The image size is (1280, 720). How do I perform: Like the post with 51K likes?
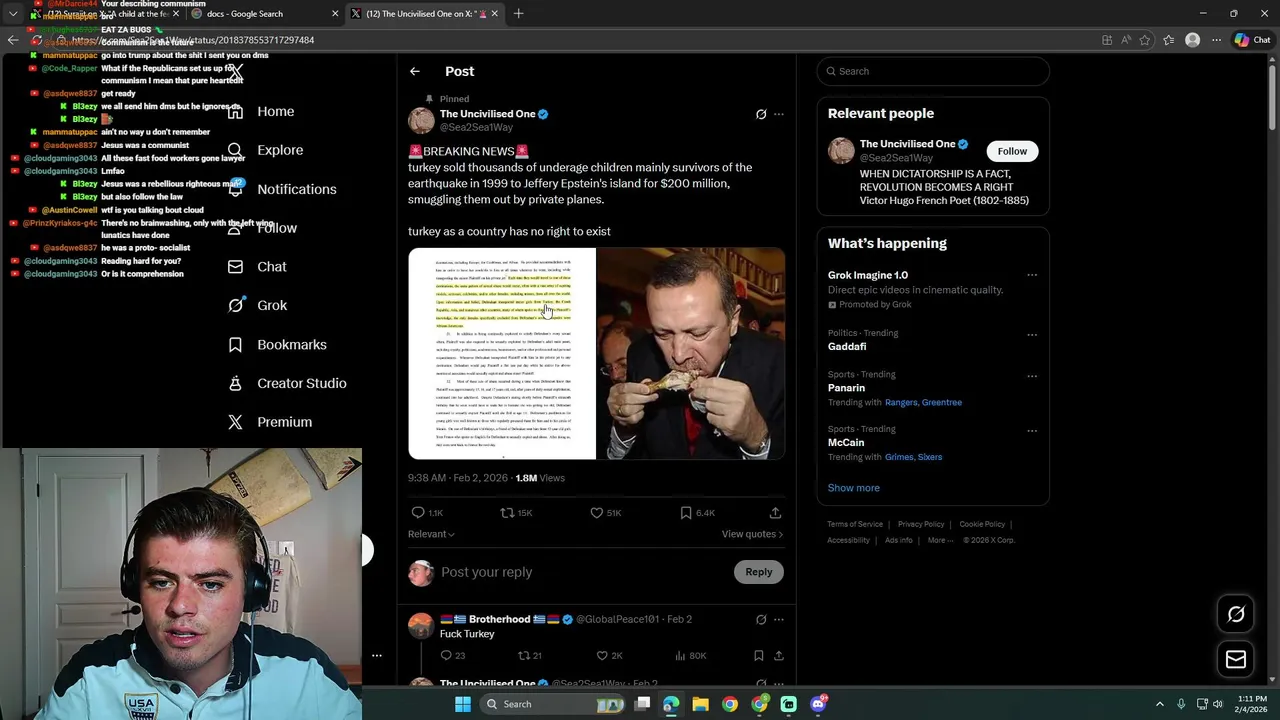pos(596,512)
